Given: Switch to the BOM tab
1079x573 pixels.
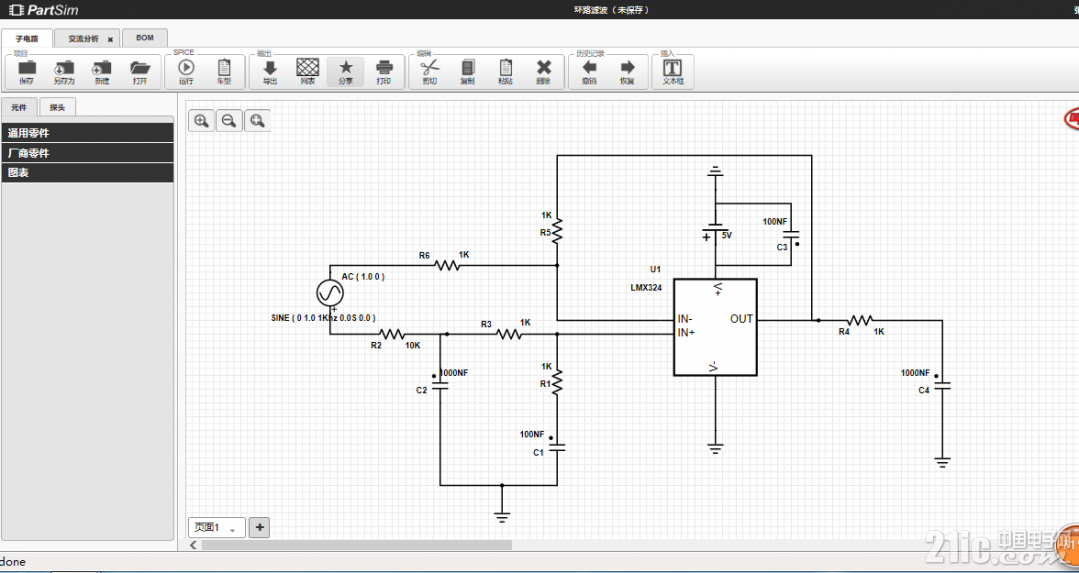Looking at the screenshot, I should point(145,38).
